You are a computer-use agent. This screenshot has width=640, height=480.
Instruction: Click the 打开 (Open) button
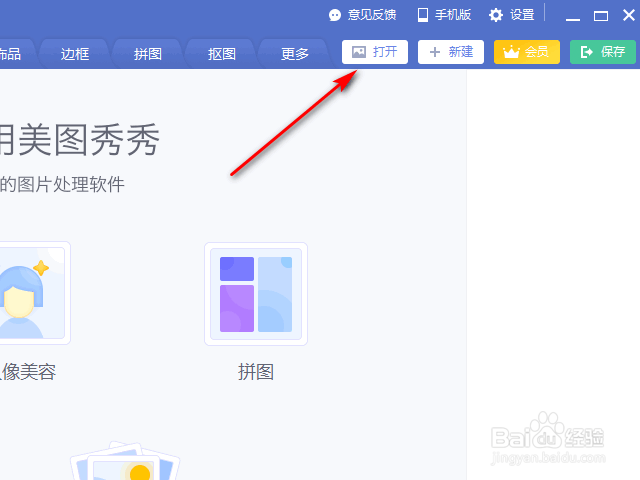coord(375,52)
